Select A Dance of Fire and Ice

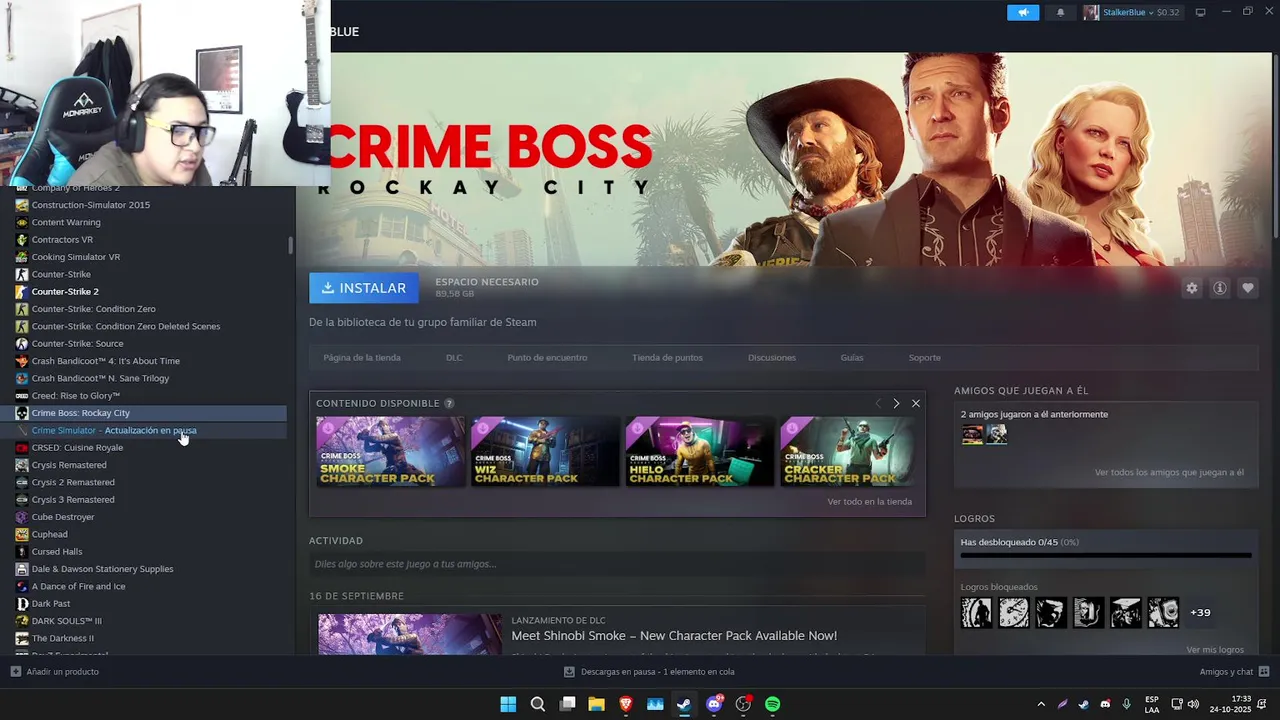pyautogui.click(x=78, y=586)
